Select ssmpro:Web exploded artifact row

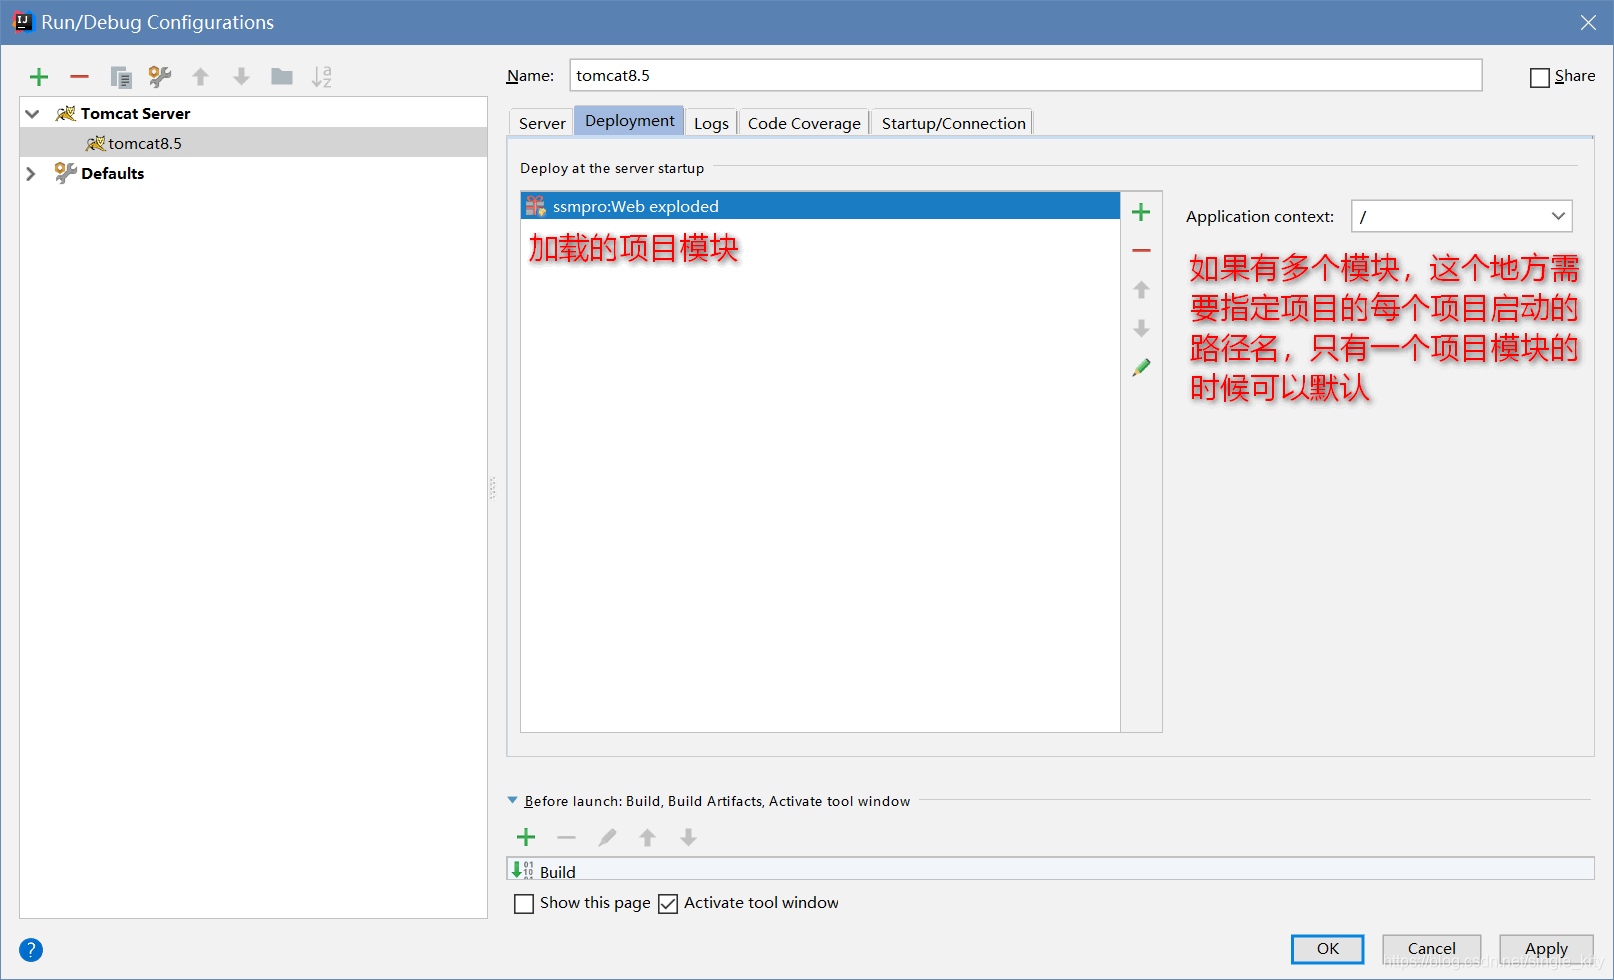click(820, 206)
